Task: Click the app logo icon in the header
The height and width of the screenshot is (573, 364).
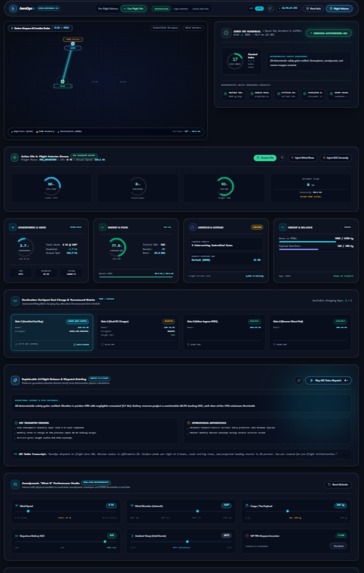Action: point(13,8)
